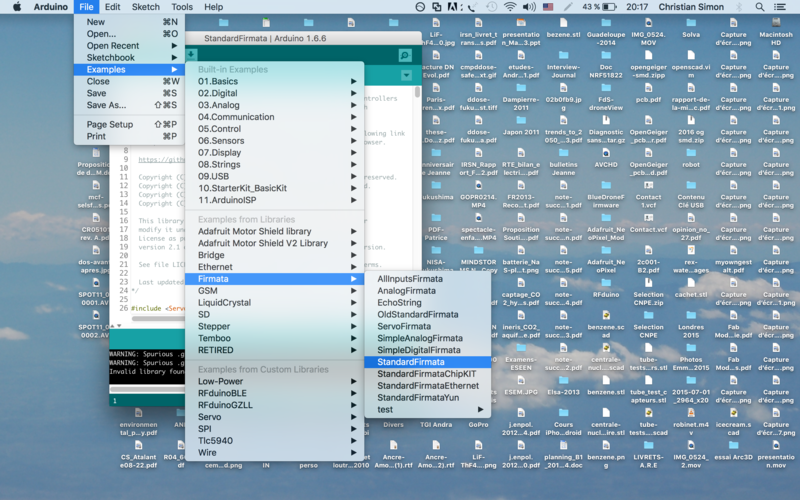Click the Bluetooth icon in menu bar

tap(739, 7)
